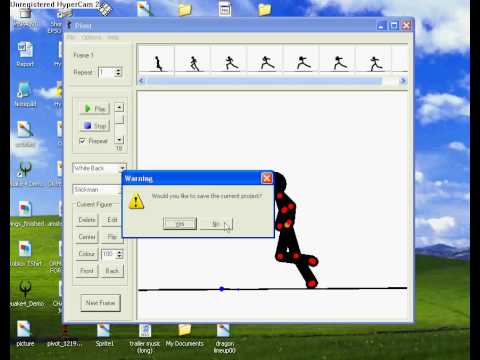
Task: Close the Warning dialog with the red X
Action: pos(267,178)
